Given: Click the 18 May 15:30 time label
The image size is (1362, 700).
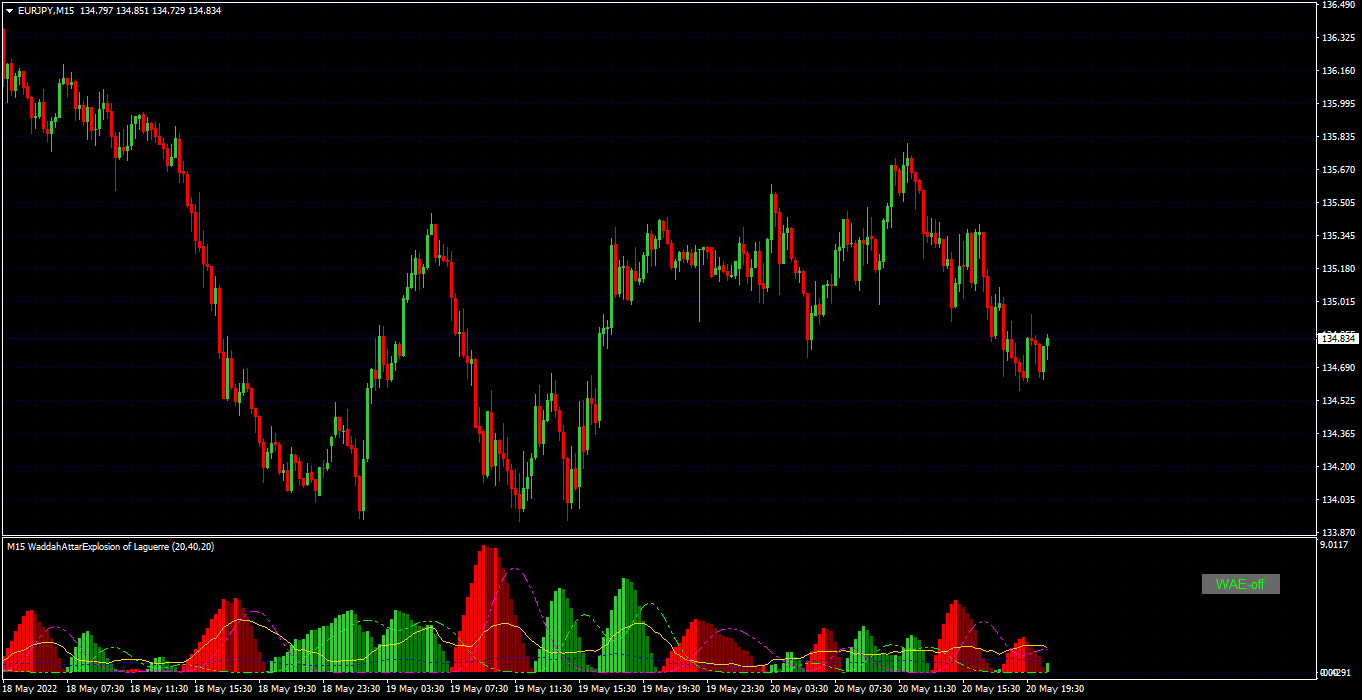Looking at the screenshot, I should click(223, 689).
